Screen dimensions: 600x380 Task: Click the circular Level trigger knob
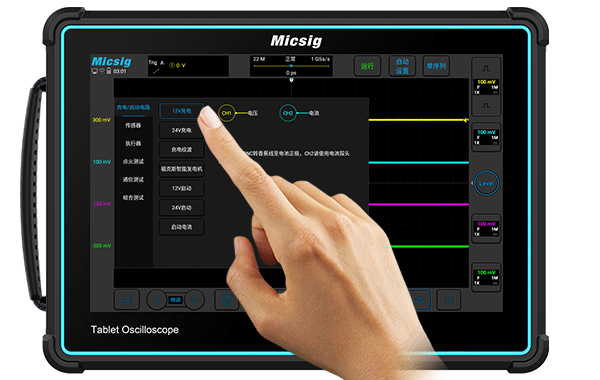486,183
